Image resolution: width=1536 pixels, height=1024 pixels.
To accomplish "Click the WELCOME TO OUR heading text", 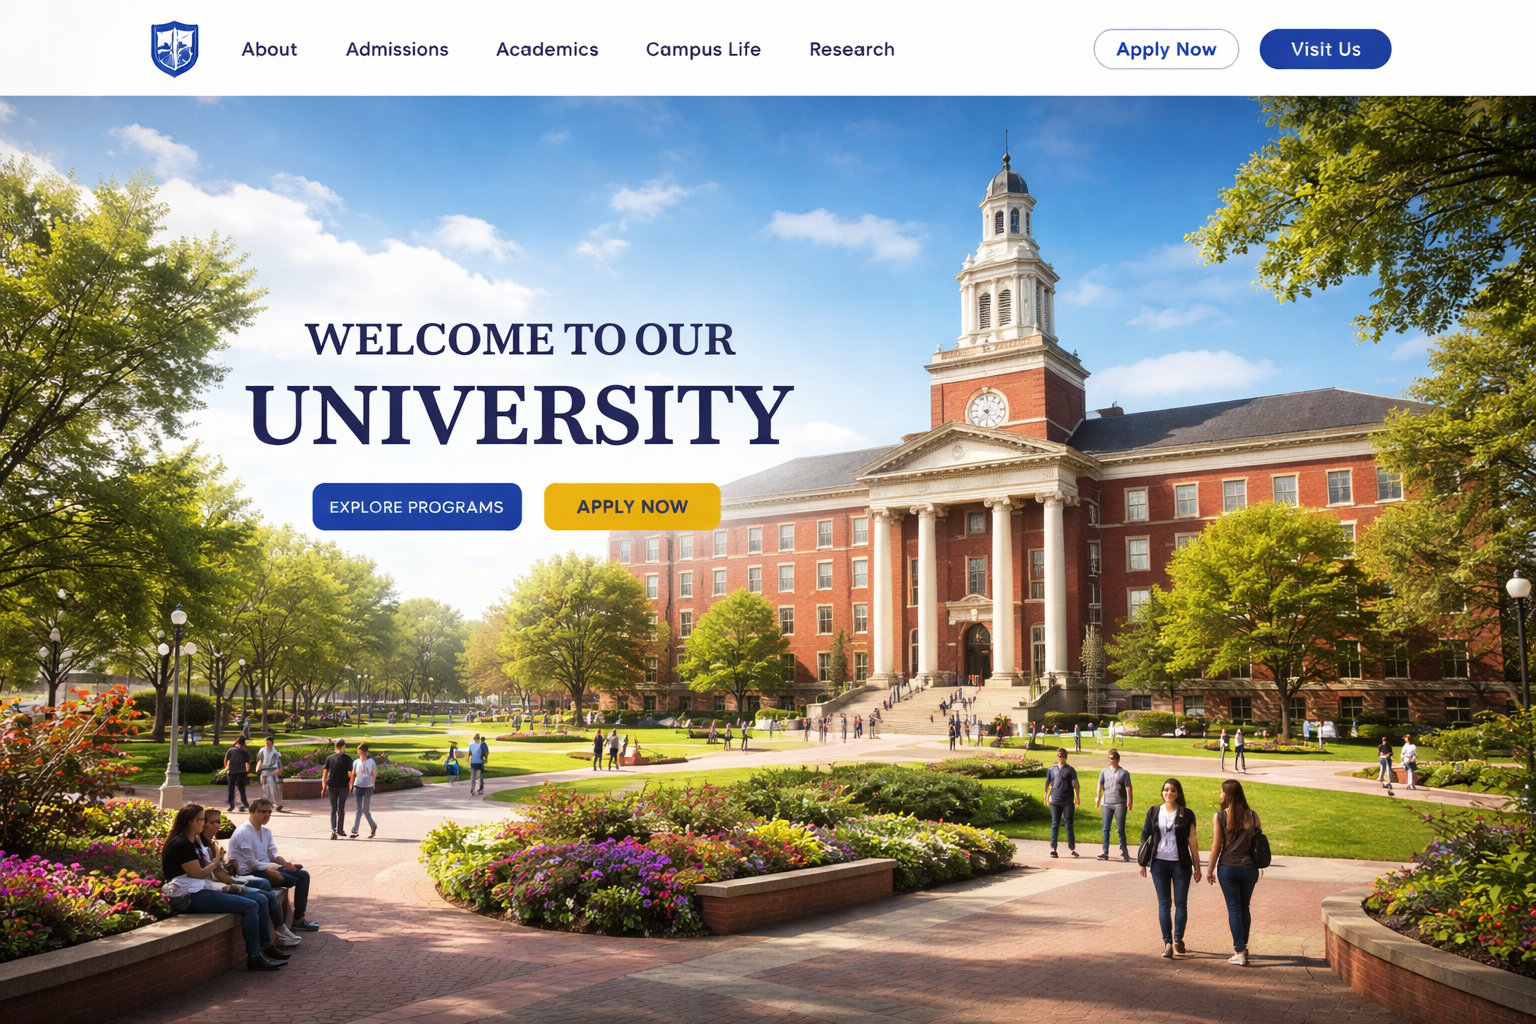I will 520,340.
